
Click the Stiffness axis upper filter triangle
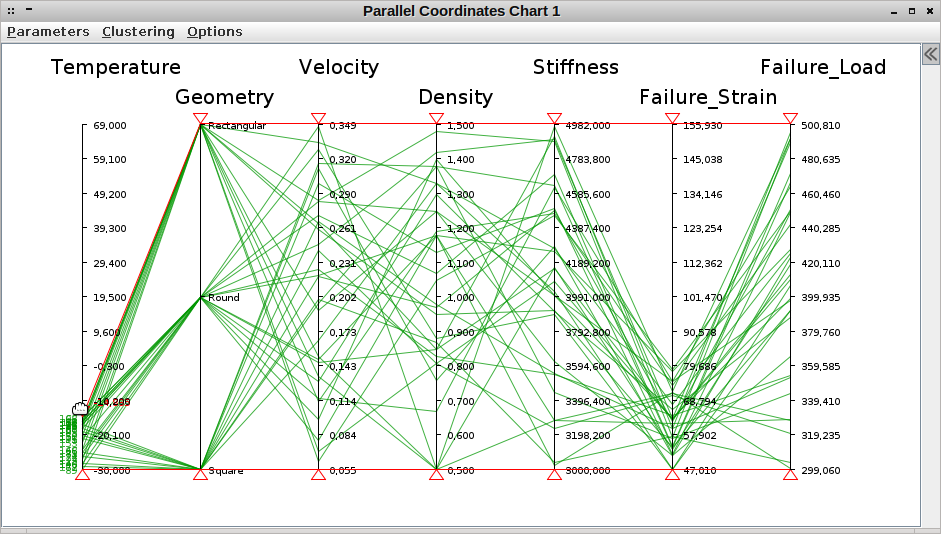[555, 118]
